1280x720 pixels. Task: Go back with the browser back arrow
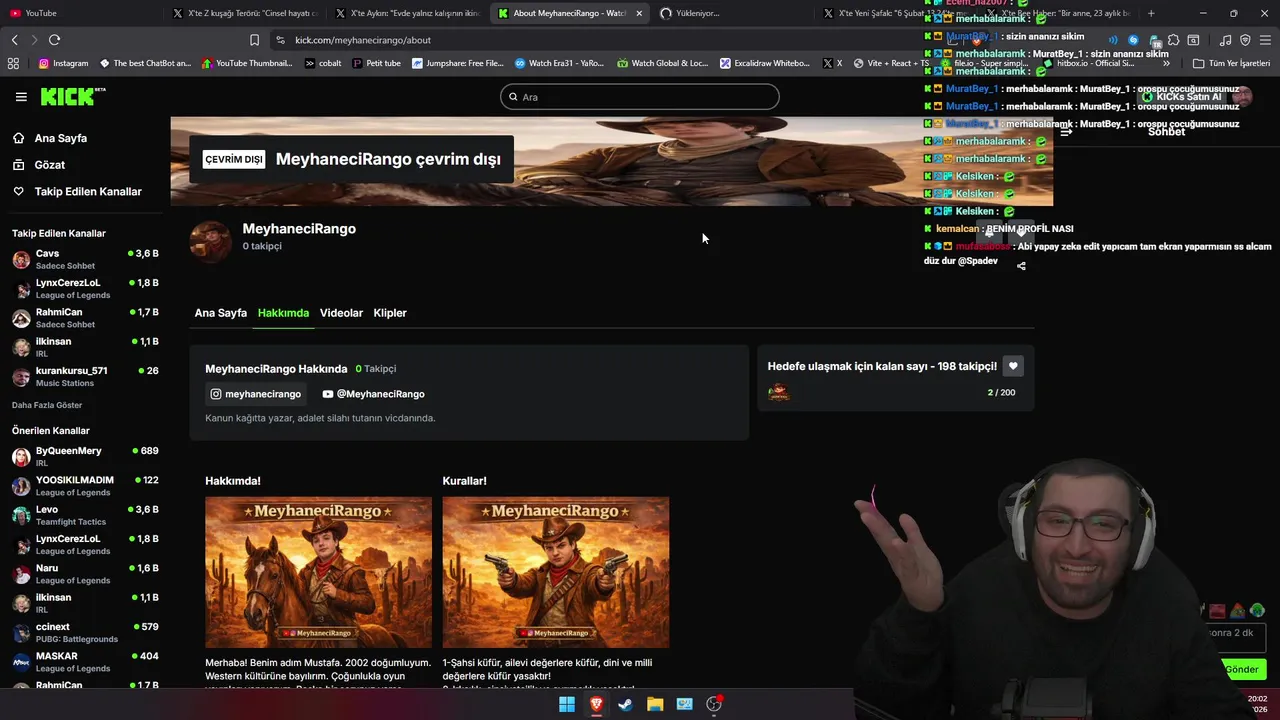14,40
